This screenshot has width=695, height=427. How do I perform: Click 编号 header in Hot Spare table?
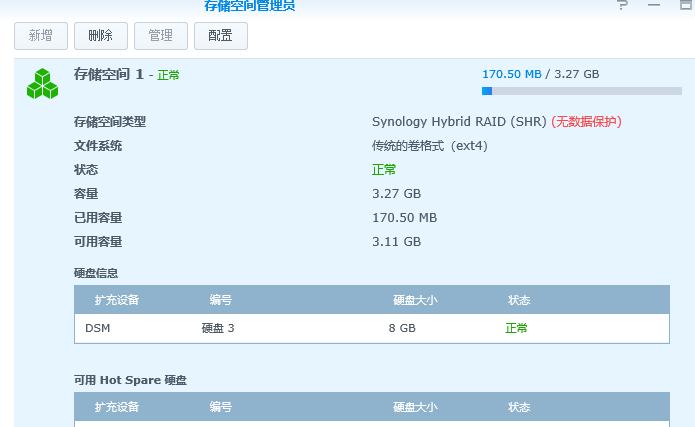point(220,407)
